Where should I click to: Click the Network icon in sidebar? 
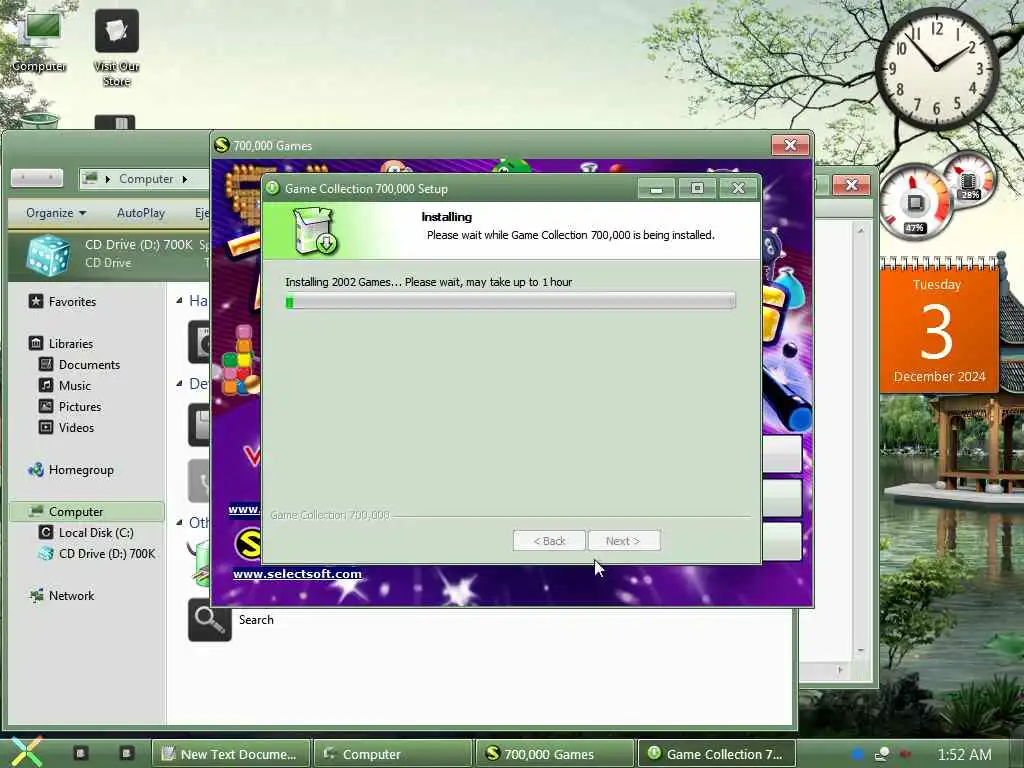coord(36,595)
